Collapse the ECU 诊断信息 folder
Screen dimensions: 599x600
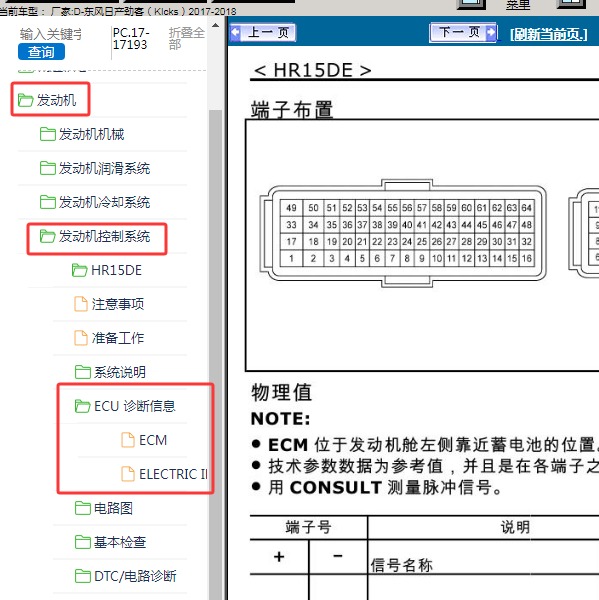(135, 406)
